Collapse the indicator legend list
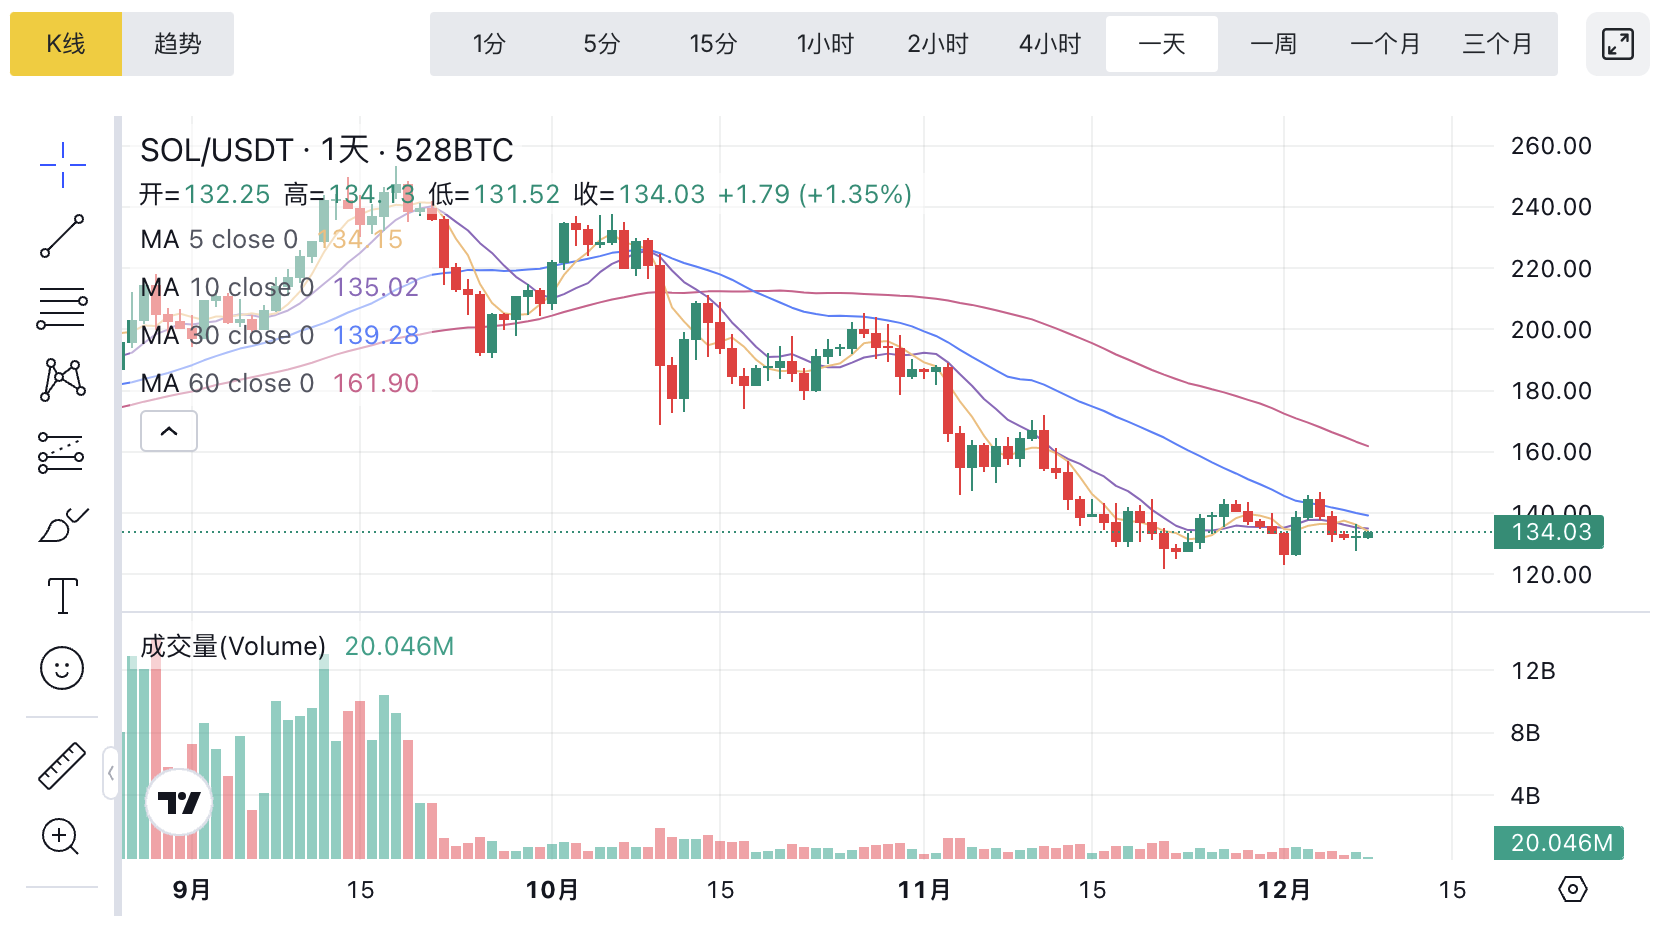Image resolution: width=1664 pixels, height=938 pixels. pos(169,431)
